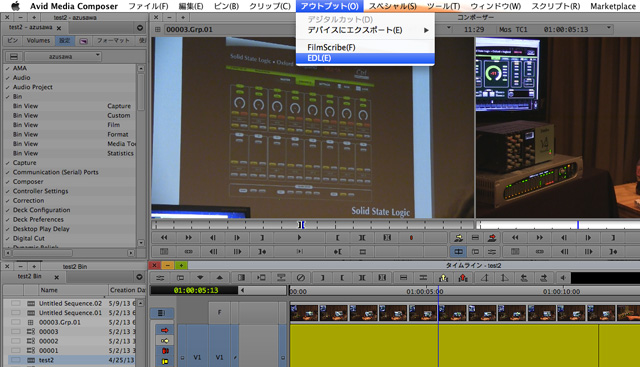Viewport: 640px width, 367px height.
Task: Open the azusawa user dropdown
Action: pyautogui.click(x=63, y=56)
